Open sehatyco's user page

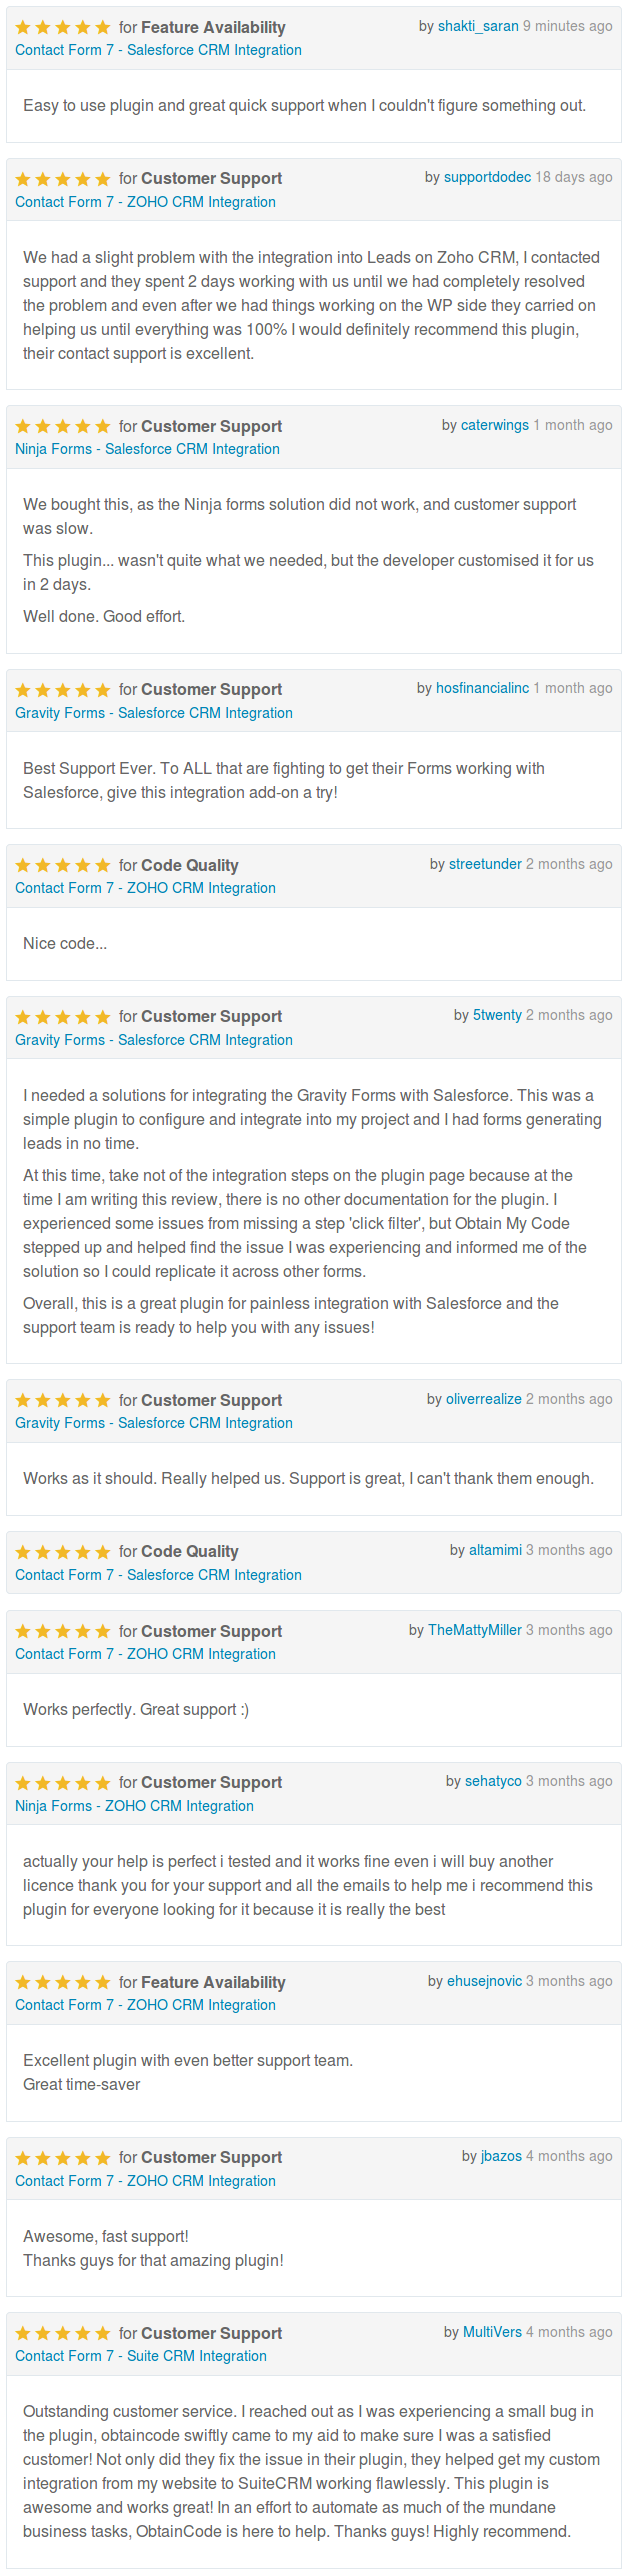[x=493, y=1782]
